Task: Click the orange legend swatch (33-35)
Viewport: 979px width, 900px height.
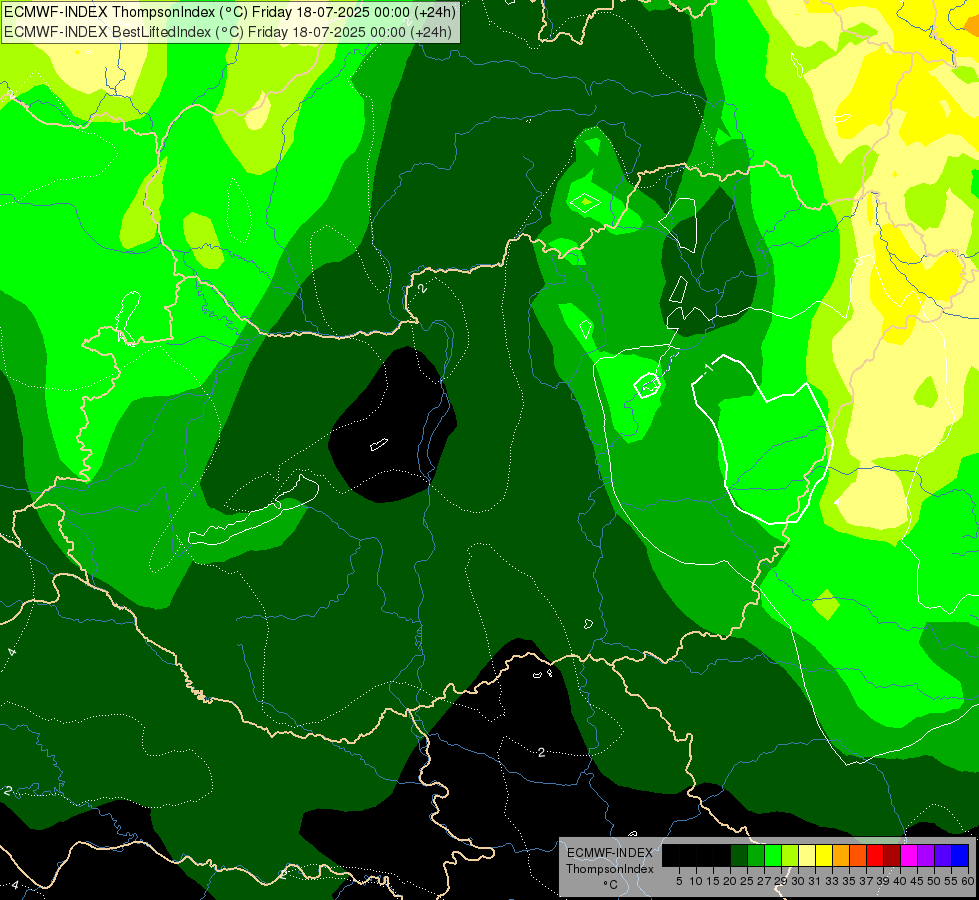Action: click(841, 856)
